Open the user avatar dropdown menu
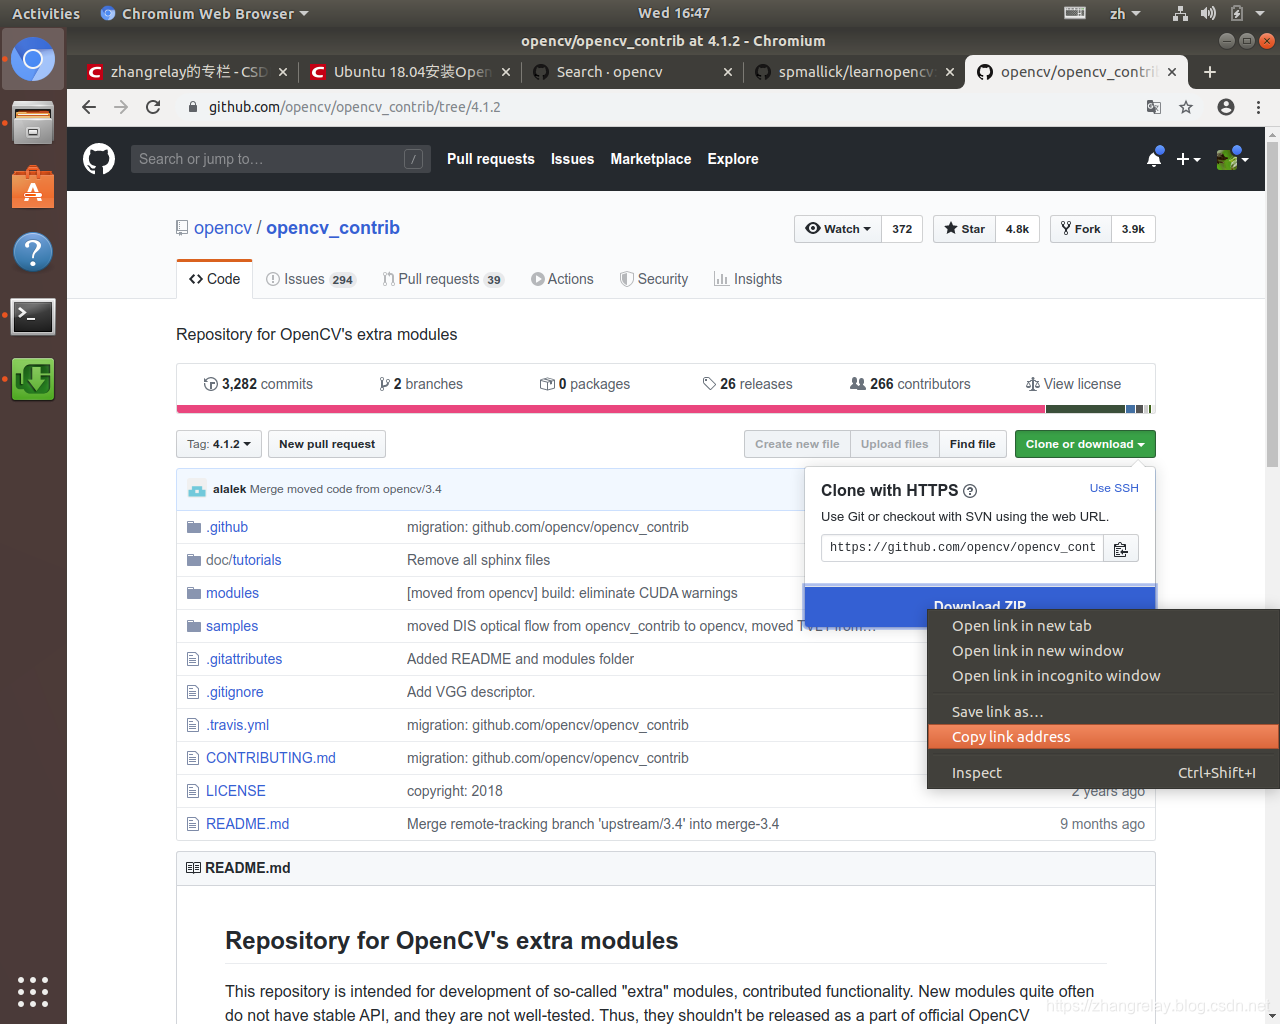This screenshot has width=1280, height=1024. coord(1232,158)
